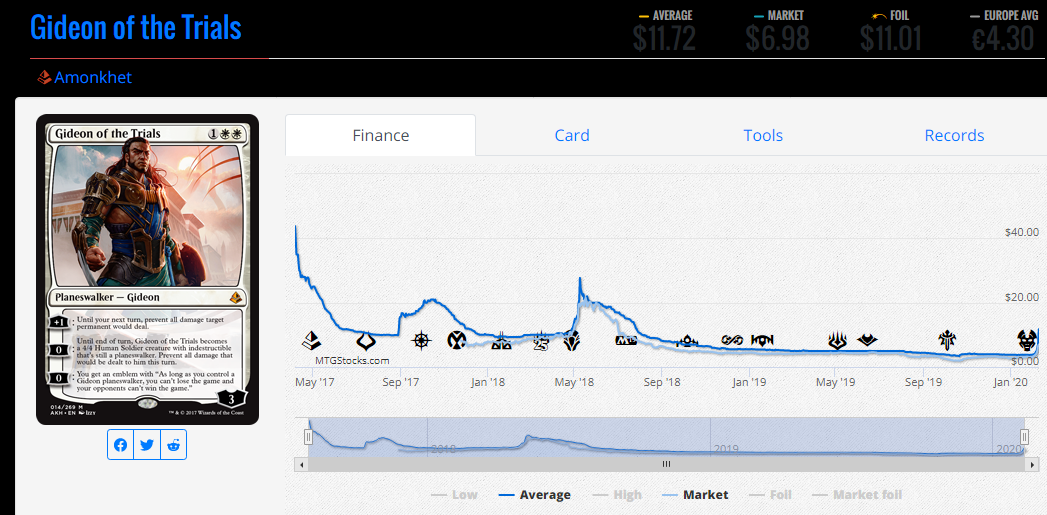Viewport: 1047px width, 515px height.
Task: Click the Sep '18 x-axis label
Action: [x=662, y=382]
